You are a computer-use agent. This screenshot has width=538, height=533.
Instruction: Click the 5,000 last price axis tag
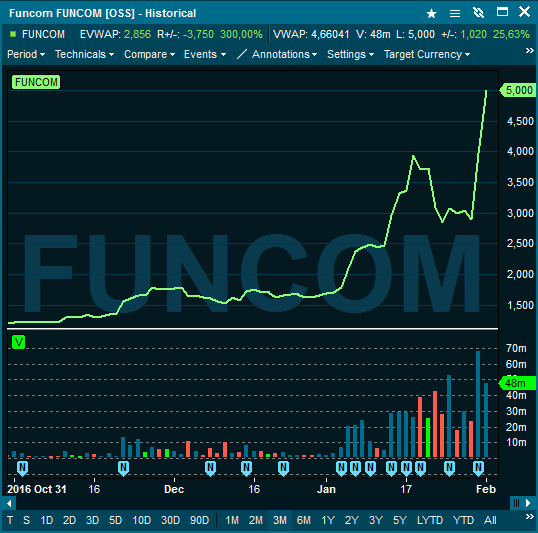pyautogui.click(x=517, y=90)
